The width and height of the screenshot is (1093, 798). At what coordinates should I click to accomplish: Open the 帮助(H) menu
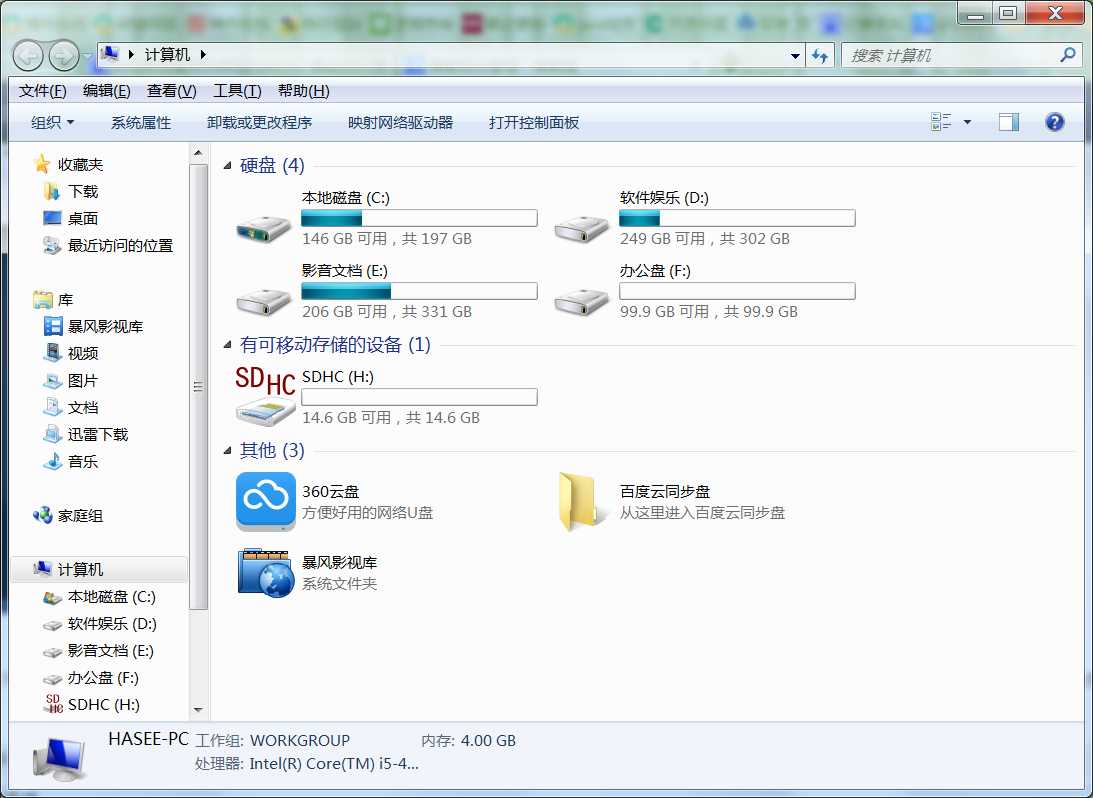[x=303, y=91]
